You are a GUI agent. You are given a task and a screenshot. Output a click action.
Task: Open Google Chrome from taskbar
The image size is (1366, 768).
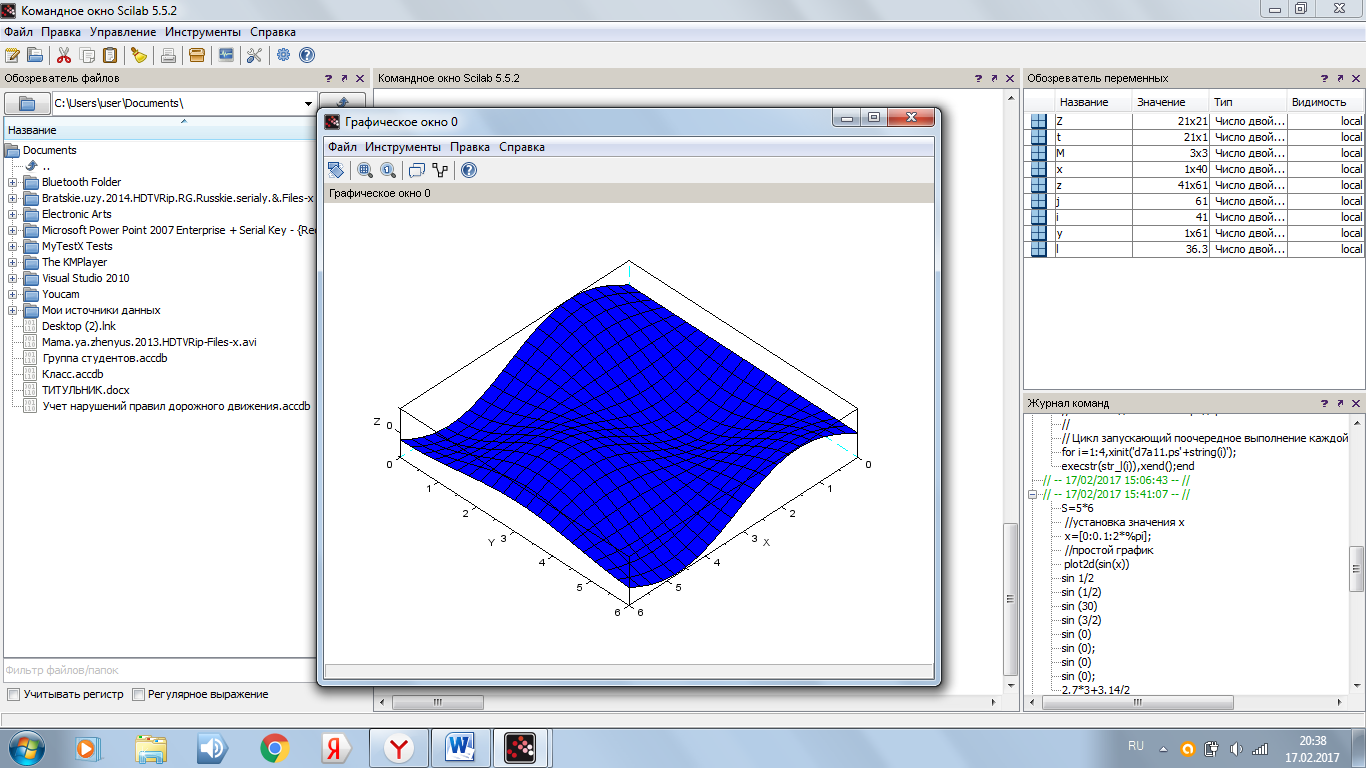click(x=274, y=747)
